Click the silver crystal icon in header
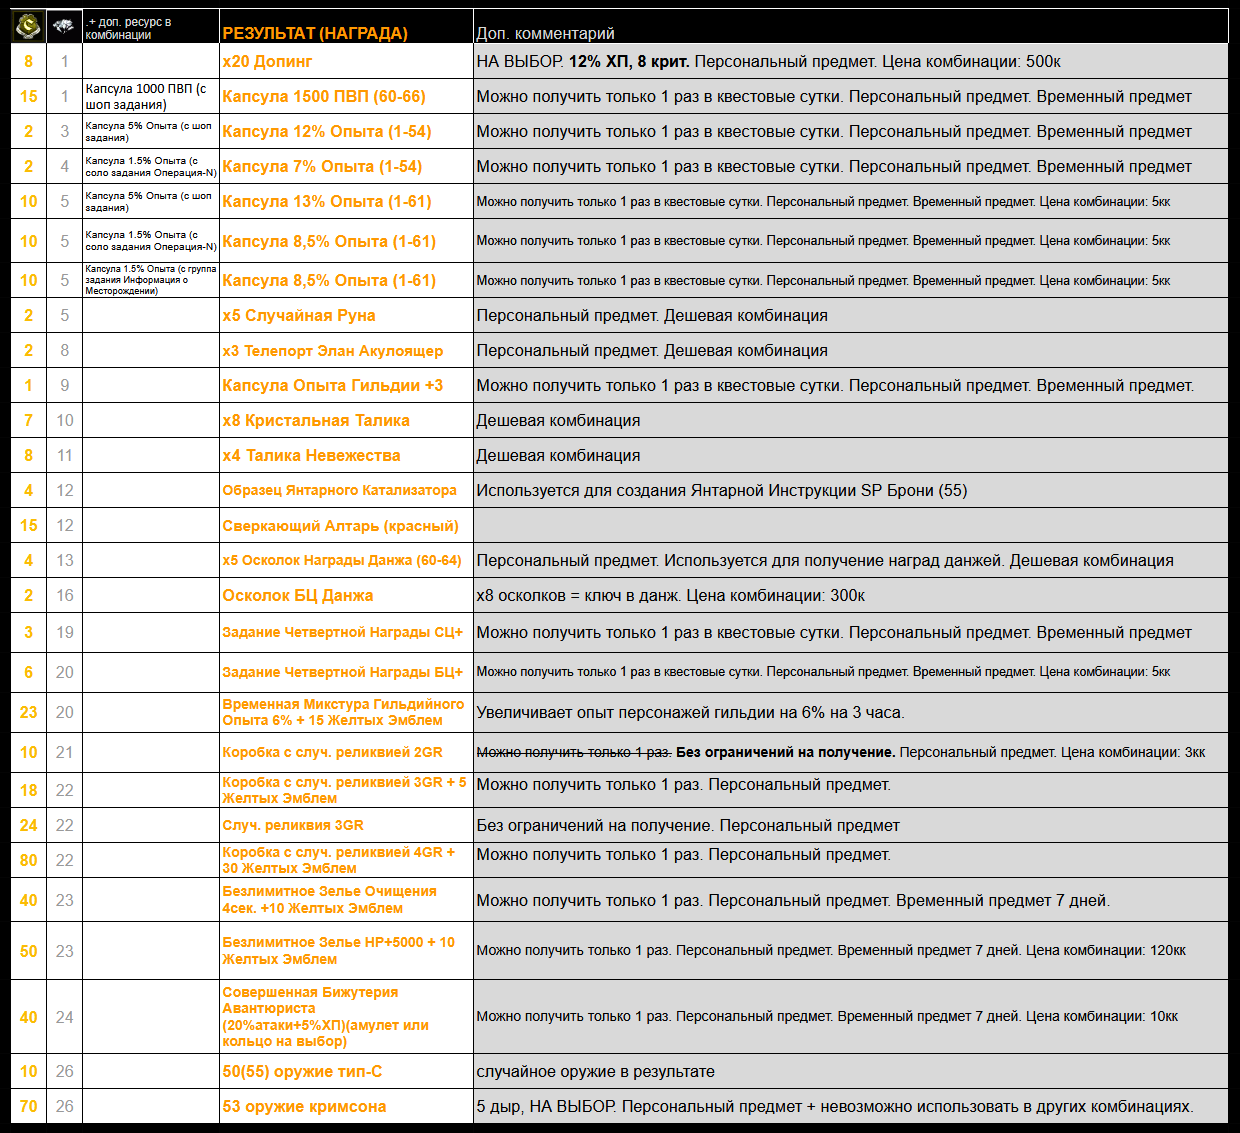 64,27
